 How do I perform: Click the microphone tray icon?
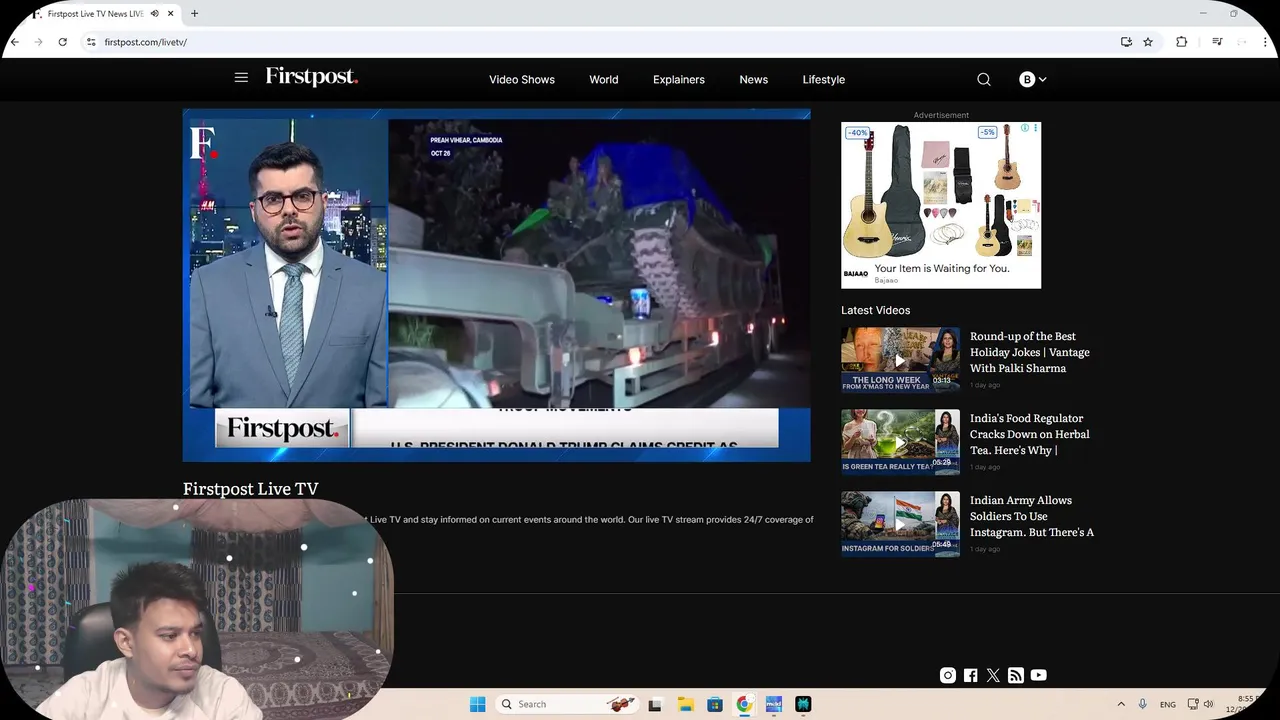1143,704
